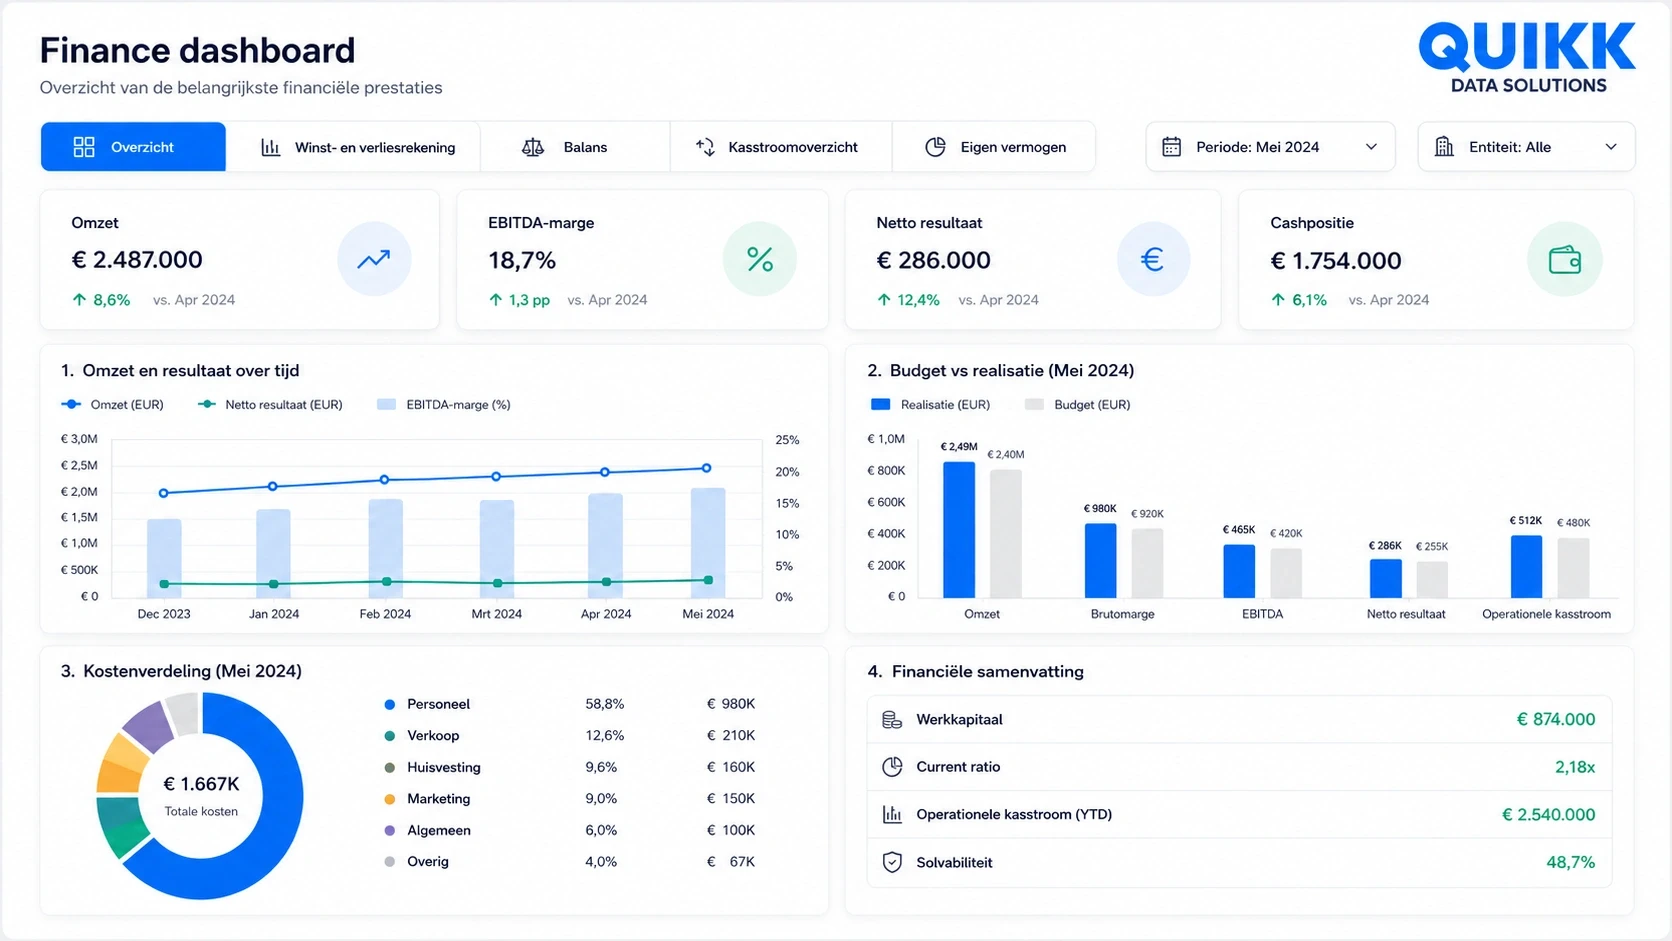Open the Winst- en verliesrekening tab

(x=354, y=147)
